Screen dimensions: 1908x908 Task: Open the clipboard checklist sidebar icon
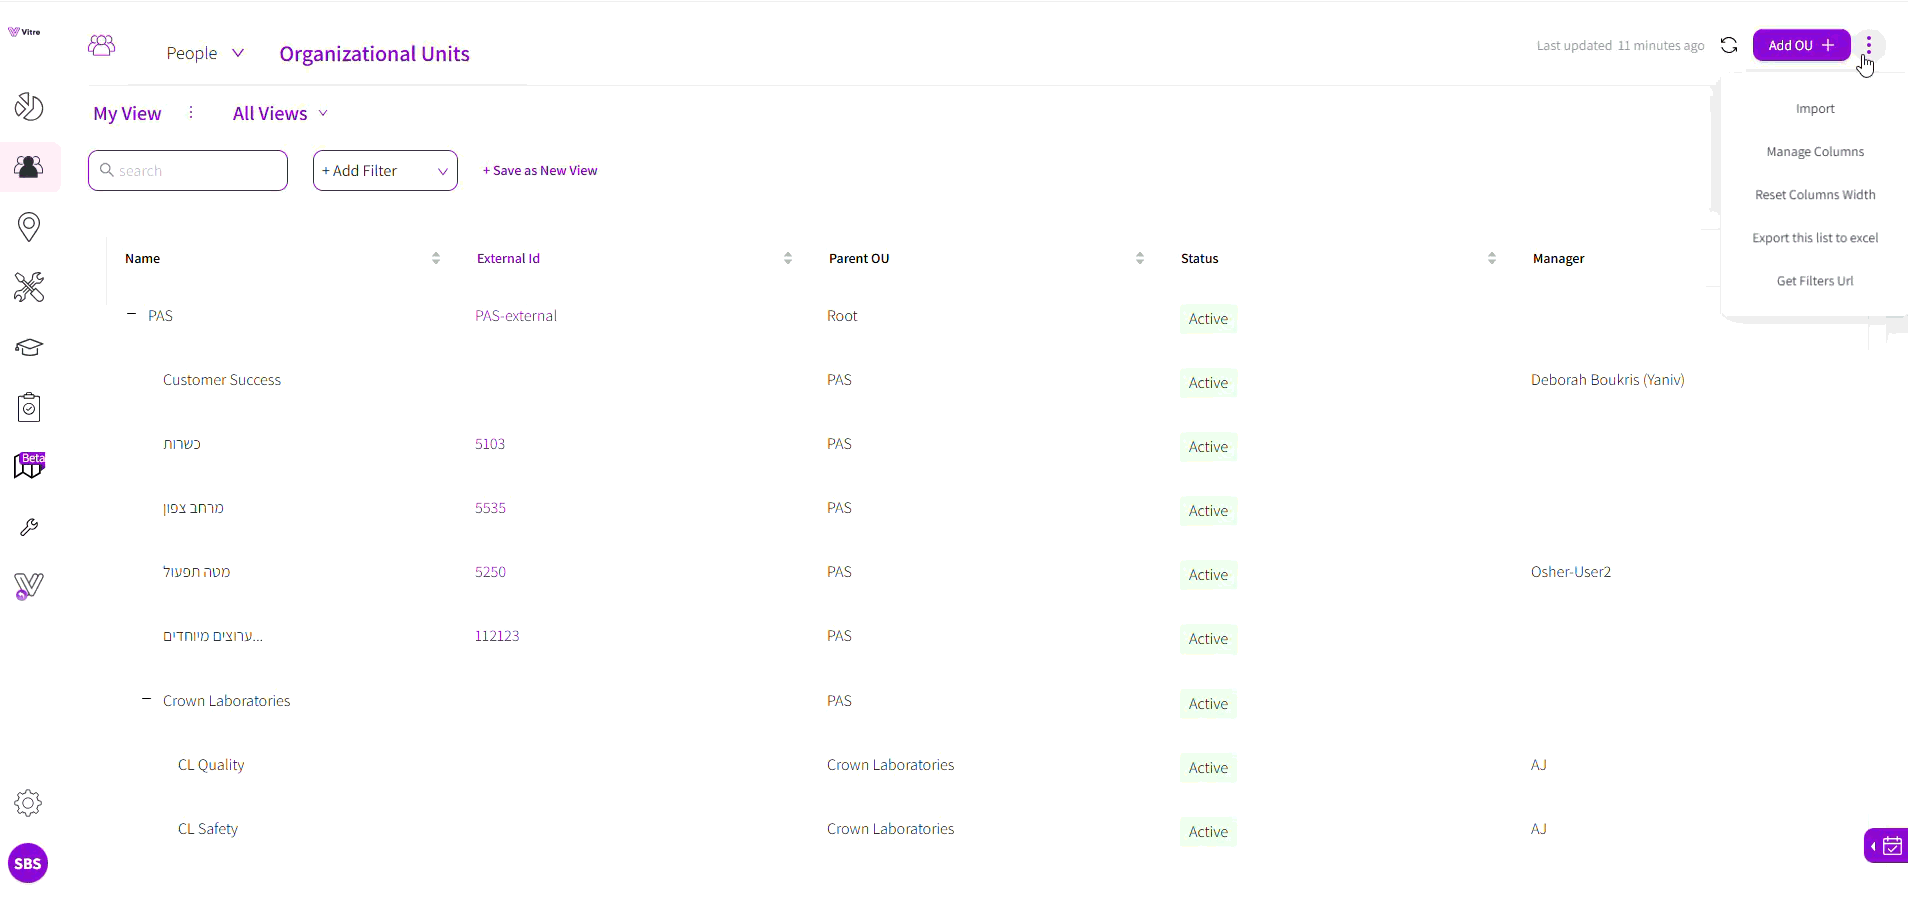pos(29,407)
